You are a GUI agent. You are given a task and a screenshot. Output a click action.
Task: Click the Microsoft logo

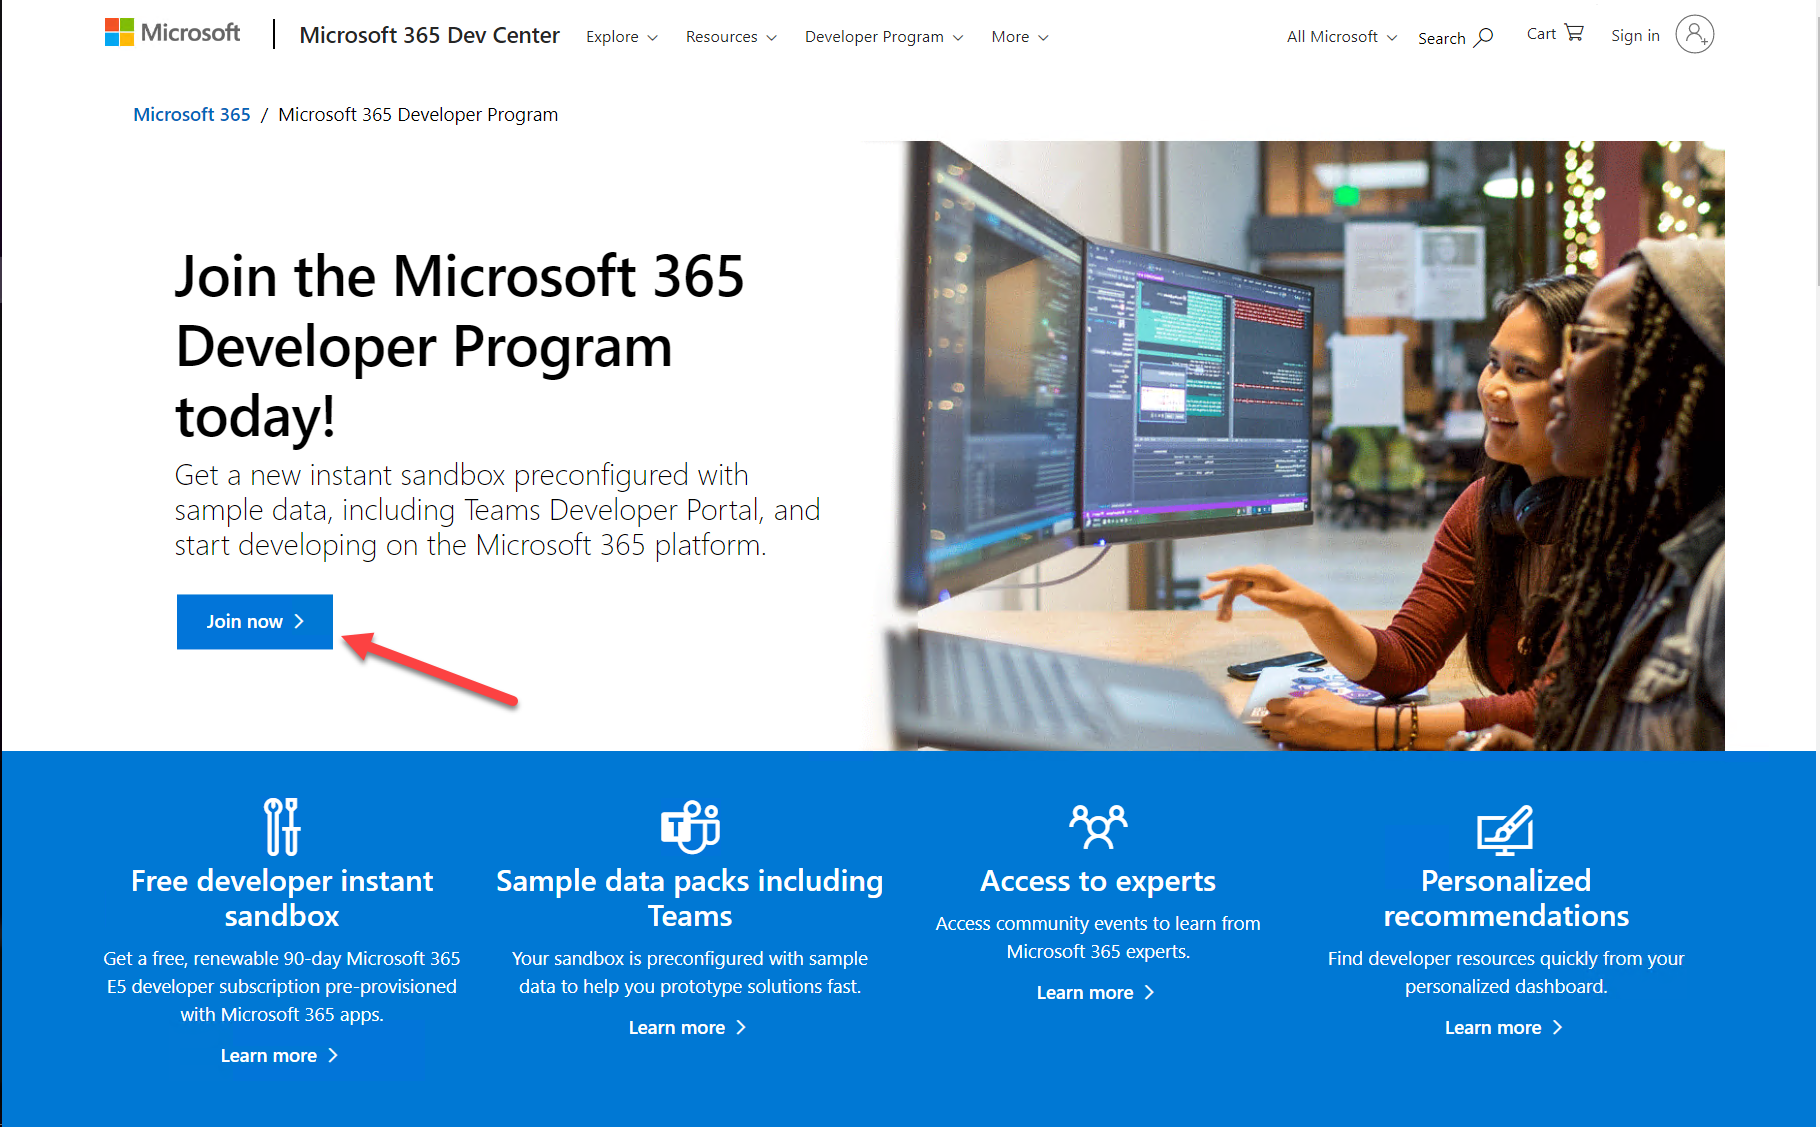(x=172, y=33)
